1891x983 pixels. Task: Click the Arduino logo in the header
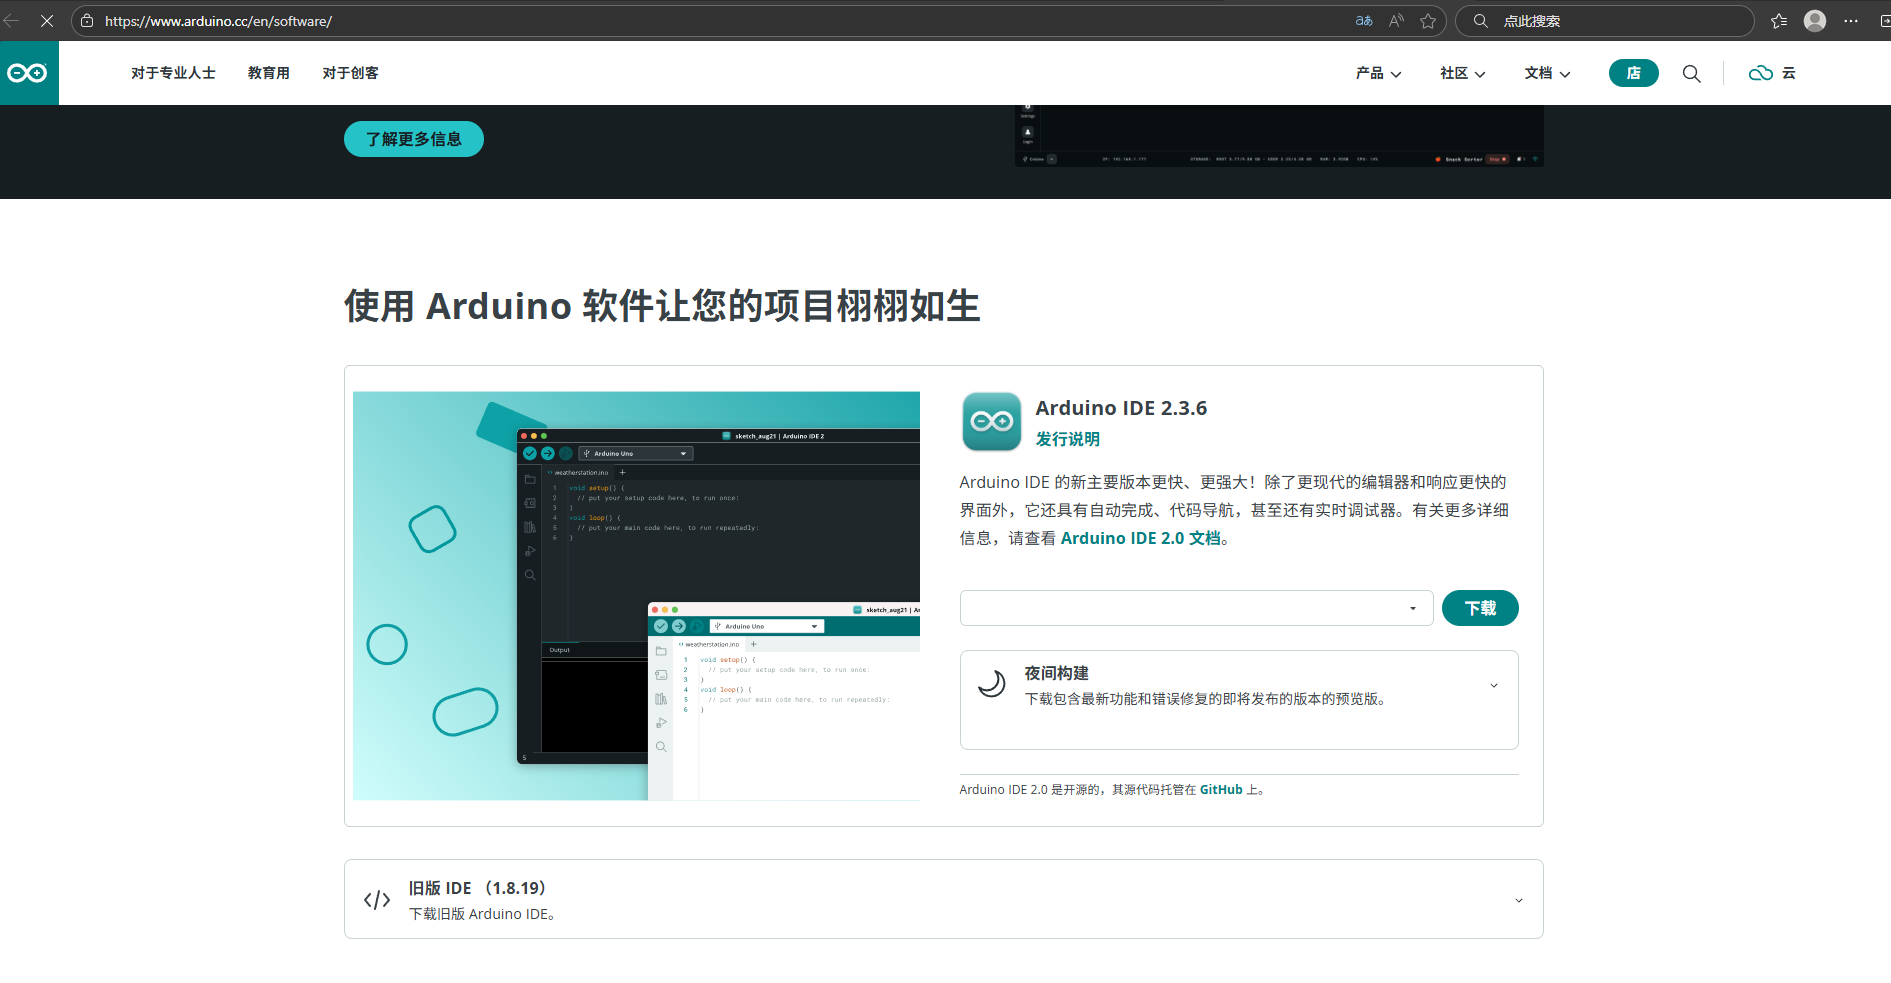tap(28, 73)
